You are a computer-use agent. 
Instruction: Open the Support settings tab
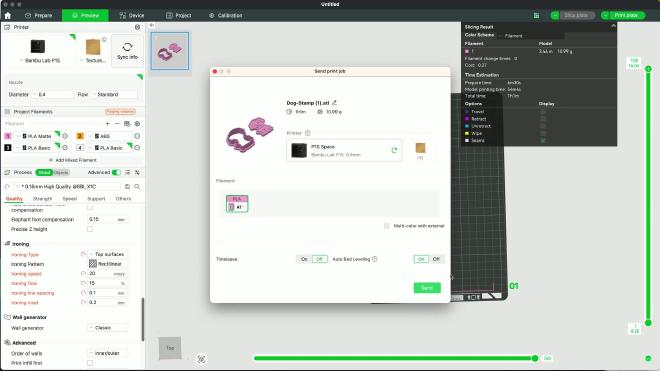tap(96, 199)
